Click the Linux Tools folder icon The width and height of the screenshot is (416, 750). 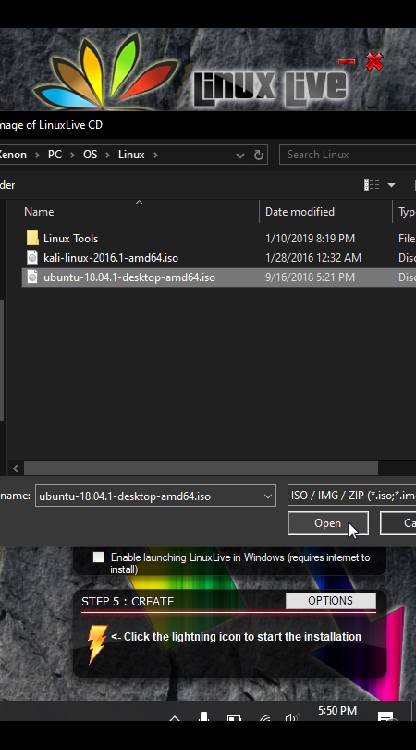click(33, 238)
